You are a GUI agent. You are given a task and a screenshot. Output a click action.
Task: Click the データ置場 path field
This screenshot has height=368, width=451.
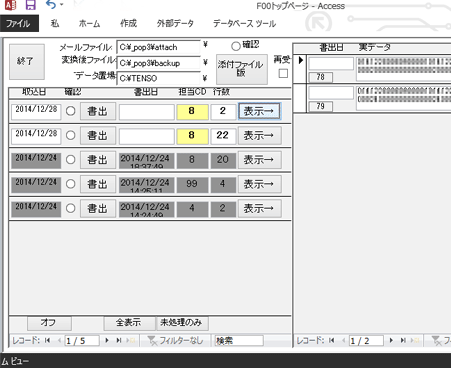[x=158, y=78]
